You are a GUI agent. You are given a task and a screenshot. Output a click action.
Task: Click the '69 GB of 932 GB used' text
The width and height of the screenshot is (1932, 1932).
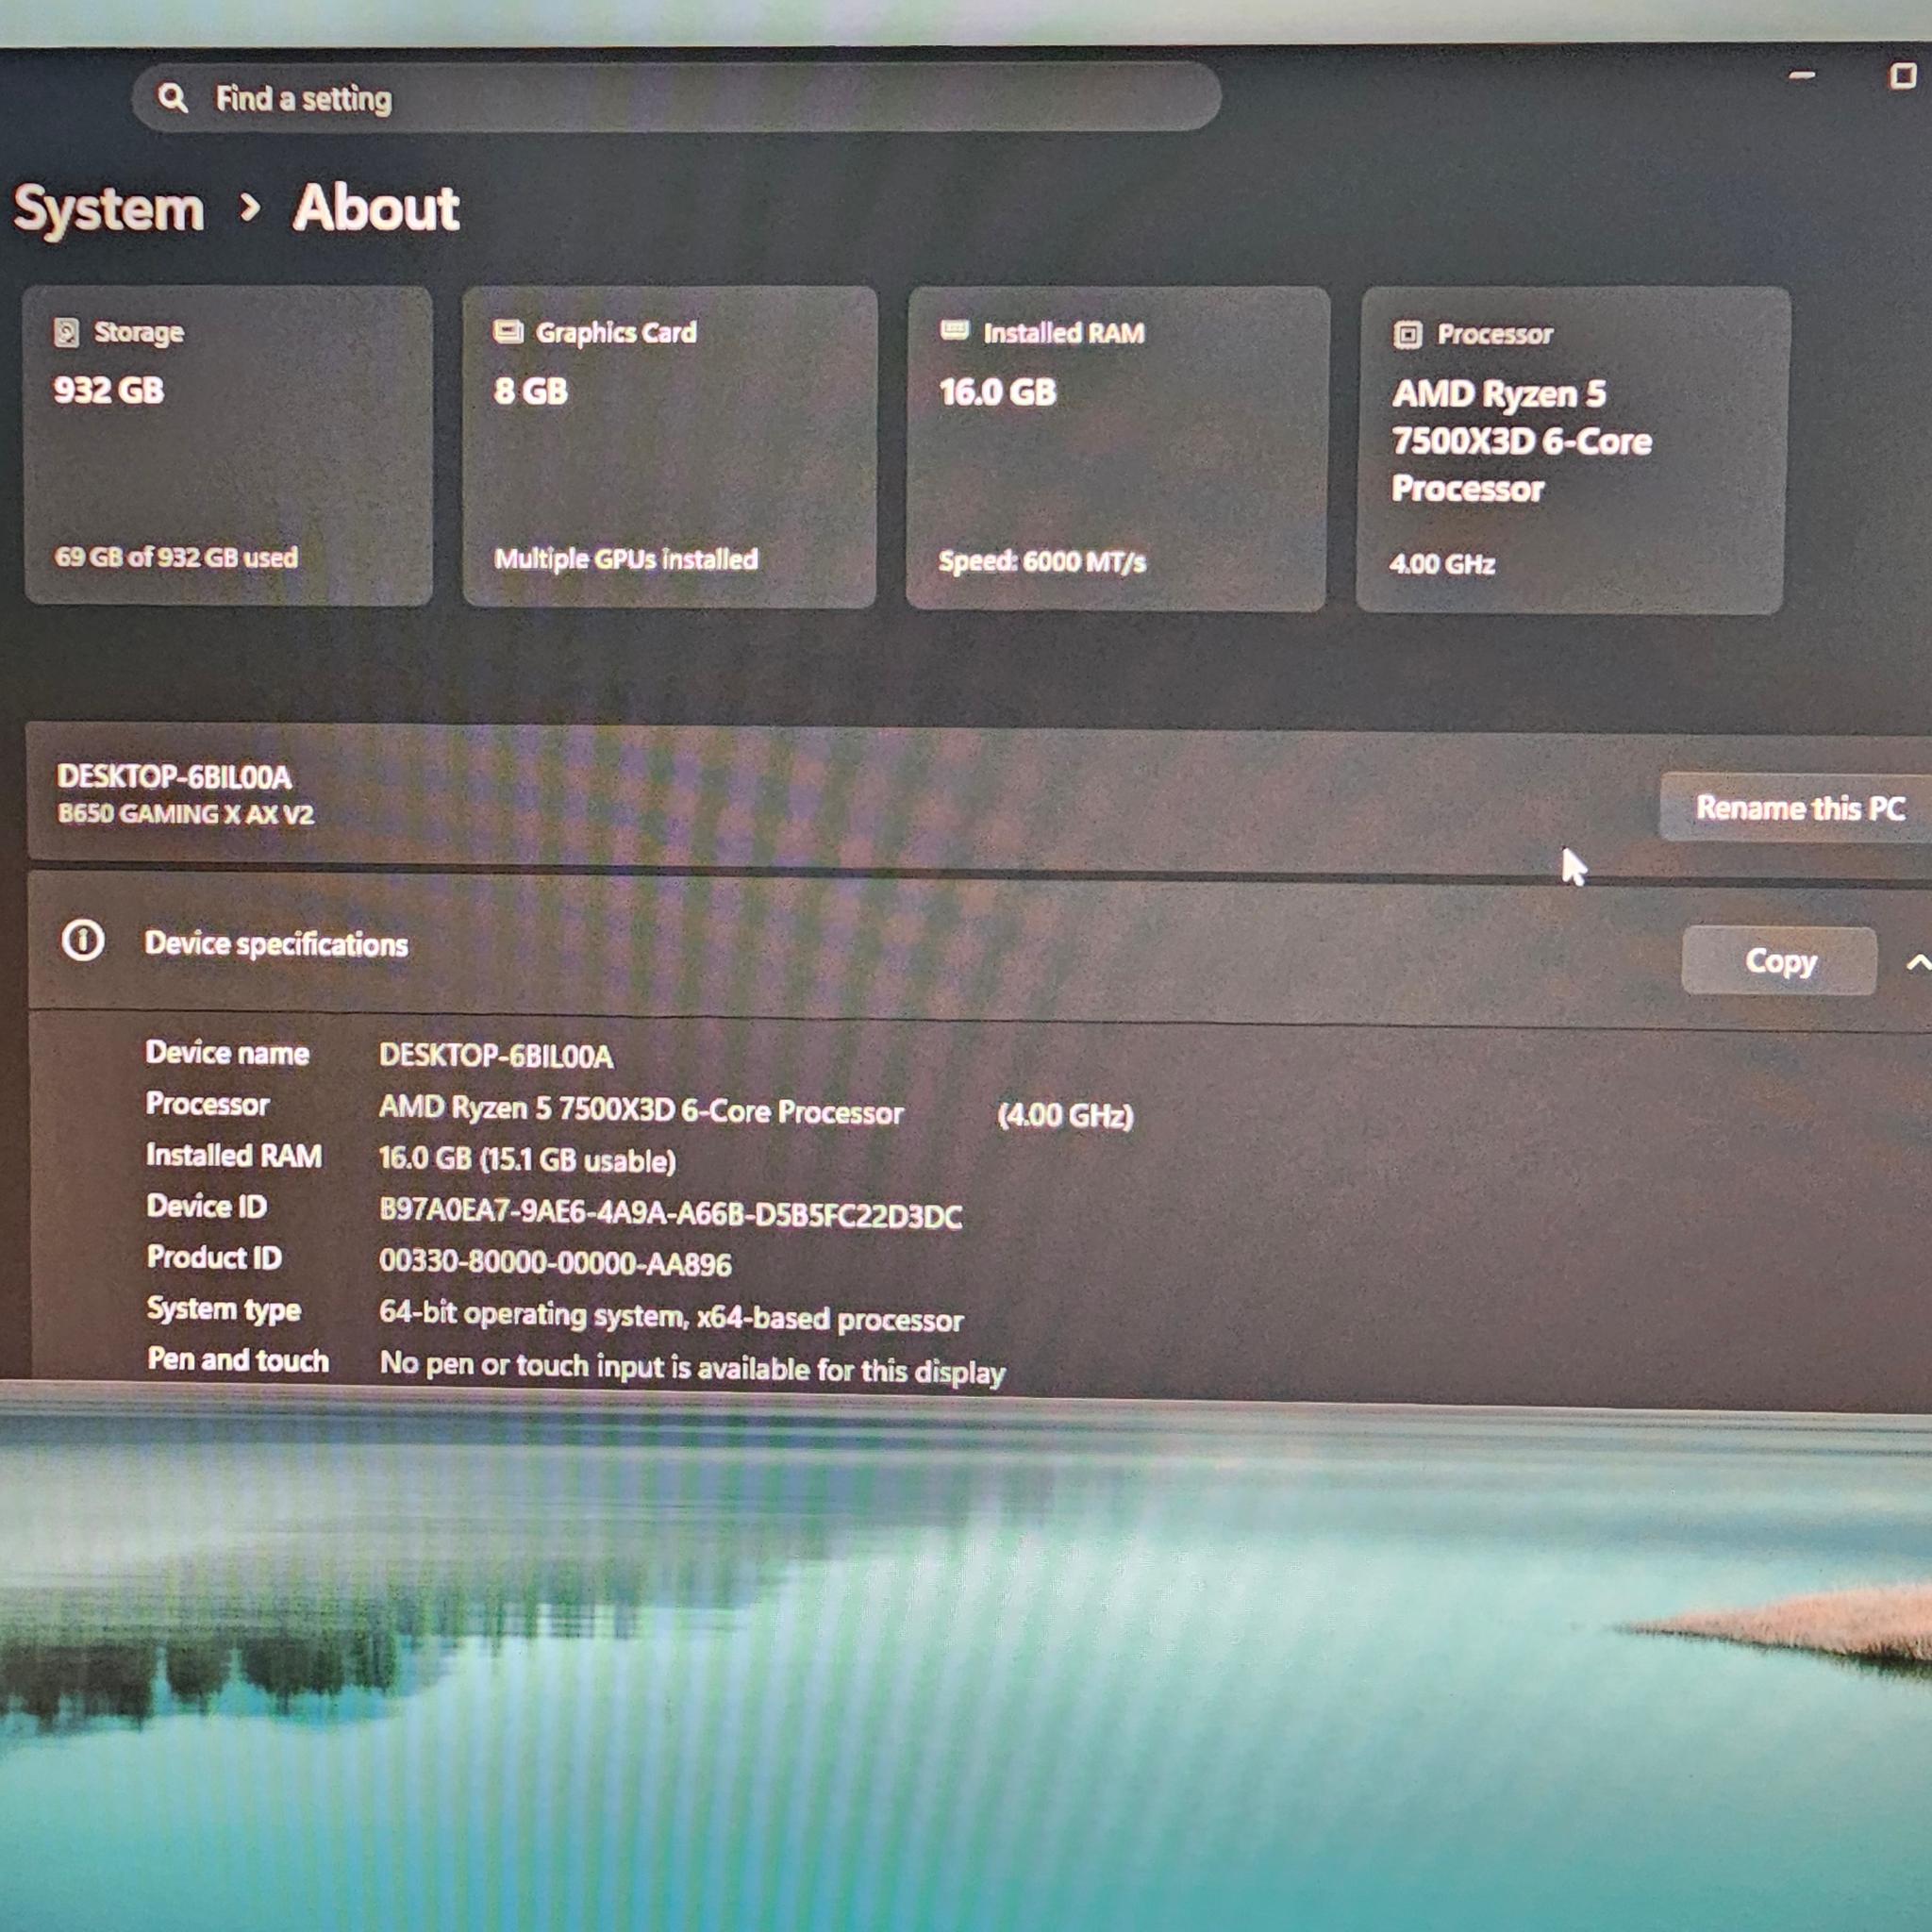[176, 557]
